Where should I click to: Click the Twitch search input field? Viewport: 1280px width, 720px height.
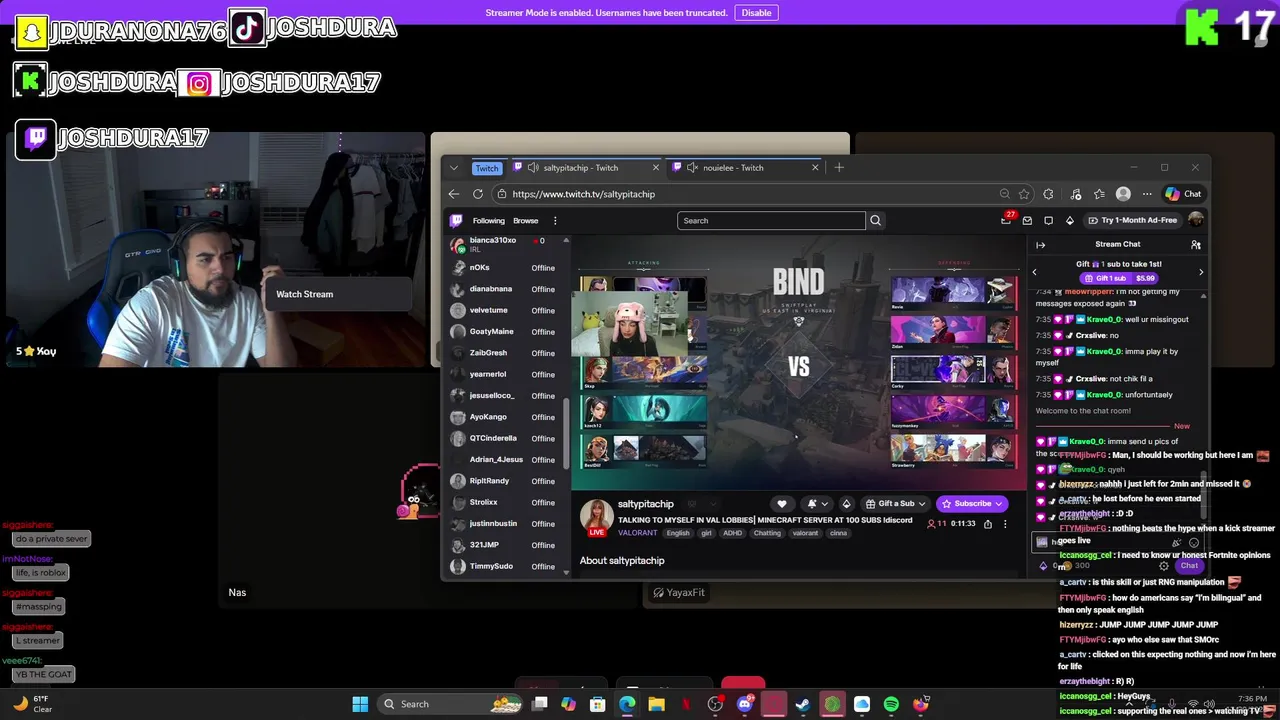(x=771, y=221)
